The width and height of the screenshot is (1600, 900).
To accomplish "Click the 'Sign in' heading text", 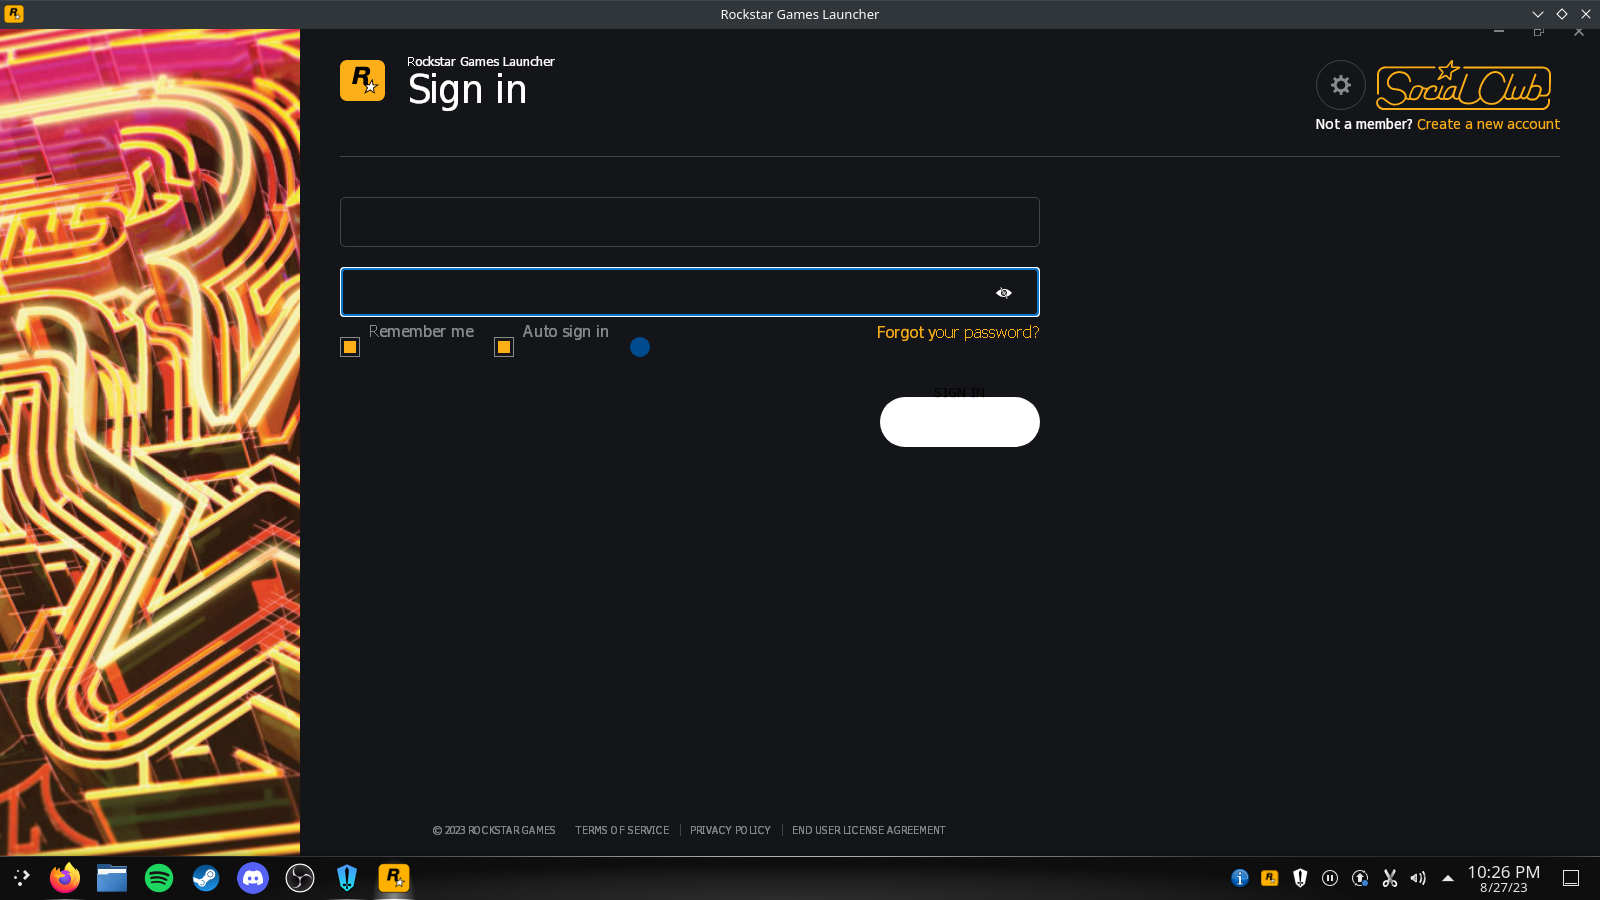I will pyautogui.click(x=467, y=90).
